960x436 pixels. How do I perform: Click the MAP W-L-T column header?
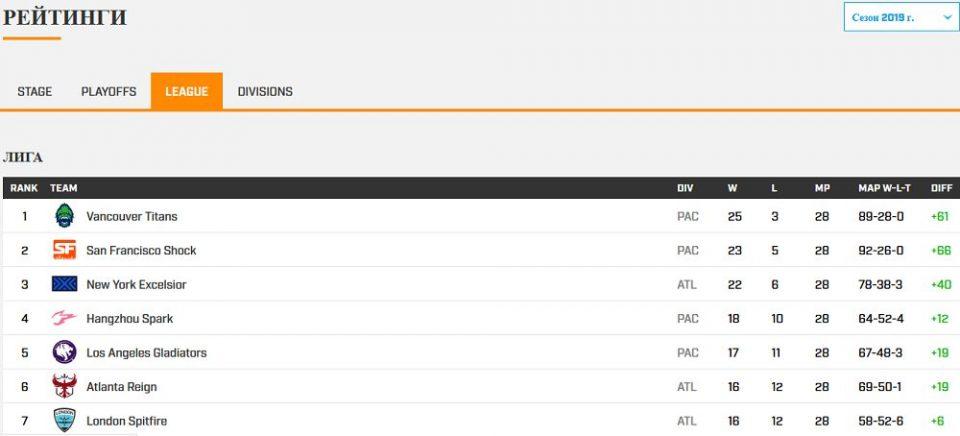(880, 188)
